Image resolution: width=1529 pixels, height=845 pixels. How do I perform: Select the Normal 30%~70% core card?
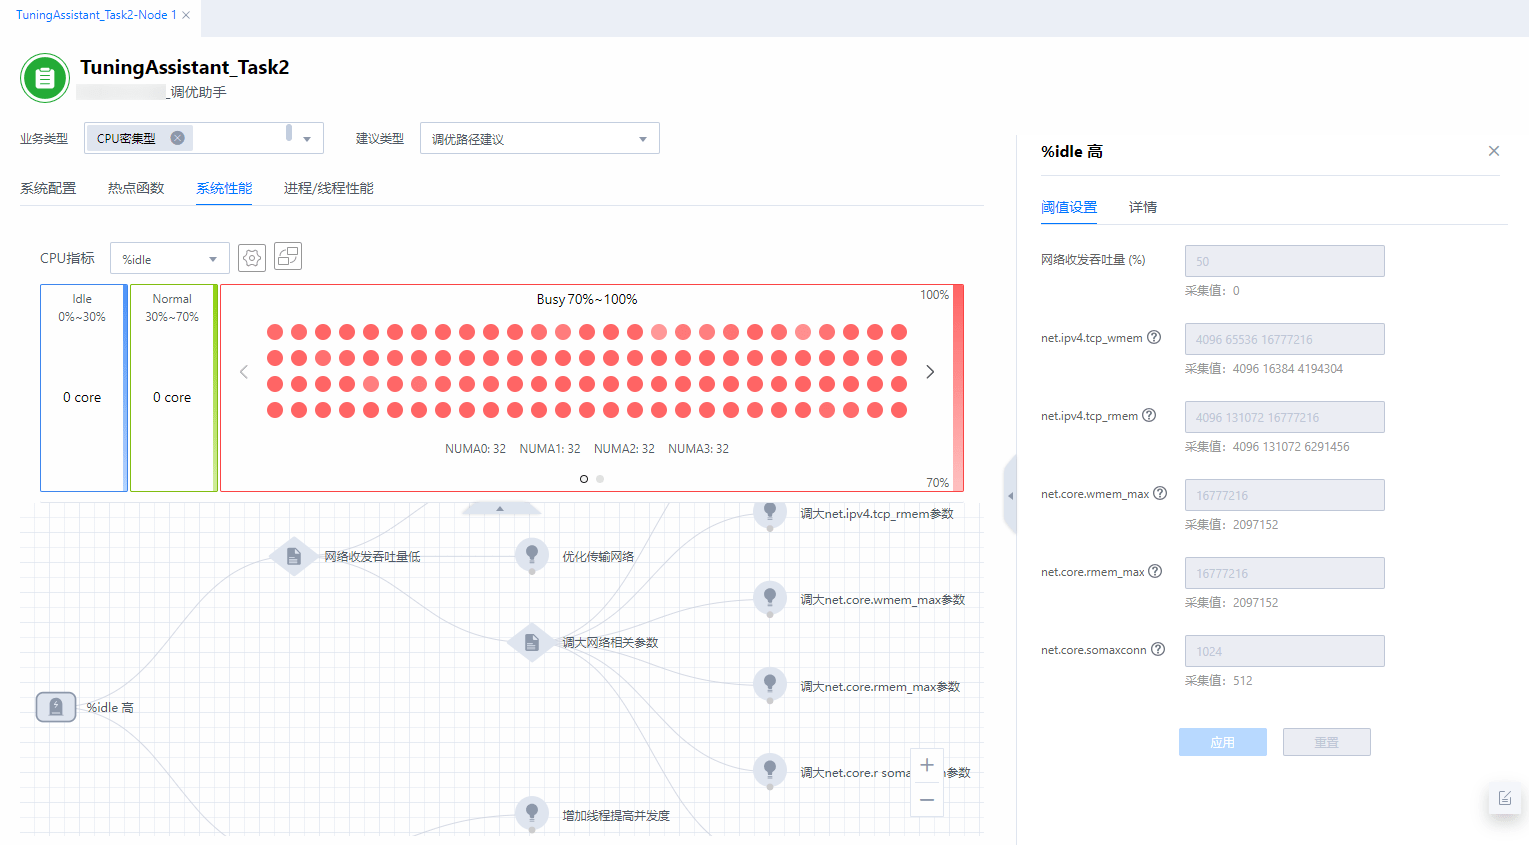click(174, 388)
